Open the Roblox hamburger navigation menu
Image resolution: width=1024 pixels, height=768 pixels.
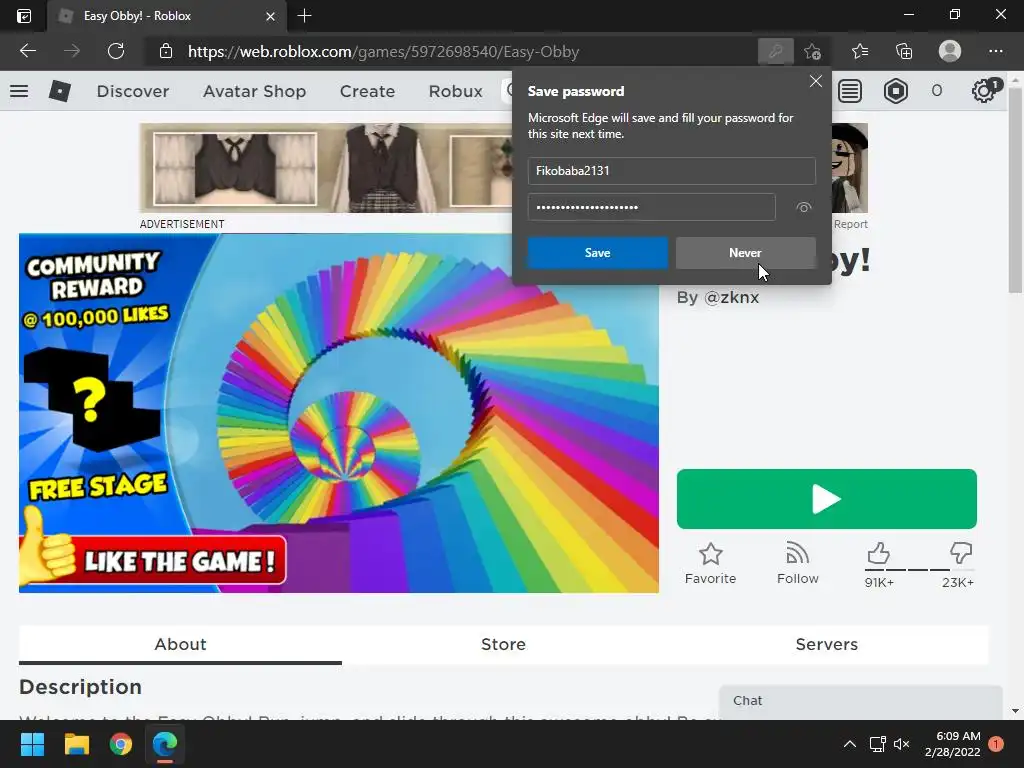19,91
